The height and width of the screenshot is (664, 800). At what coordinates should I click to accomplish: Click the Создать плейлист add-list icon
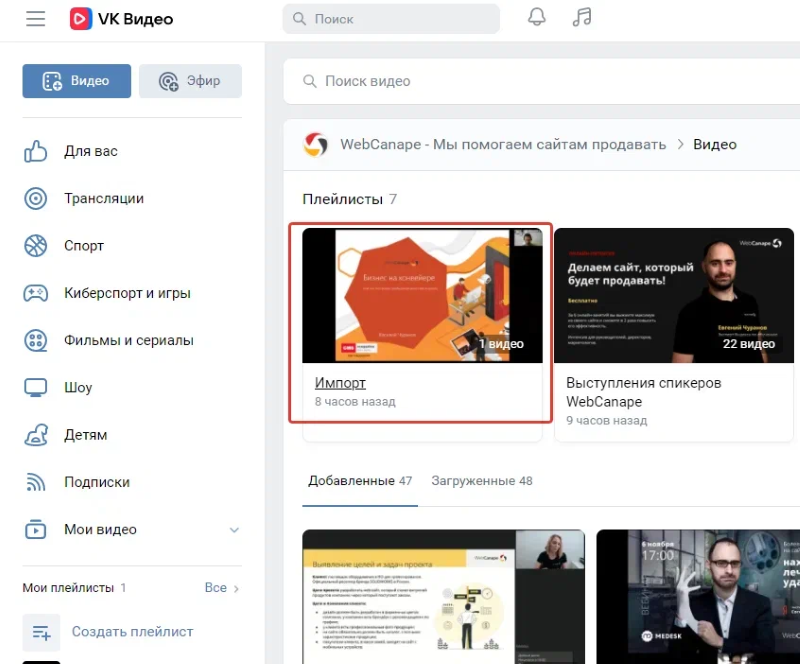[x=41, y=632]
